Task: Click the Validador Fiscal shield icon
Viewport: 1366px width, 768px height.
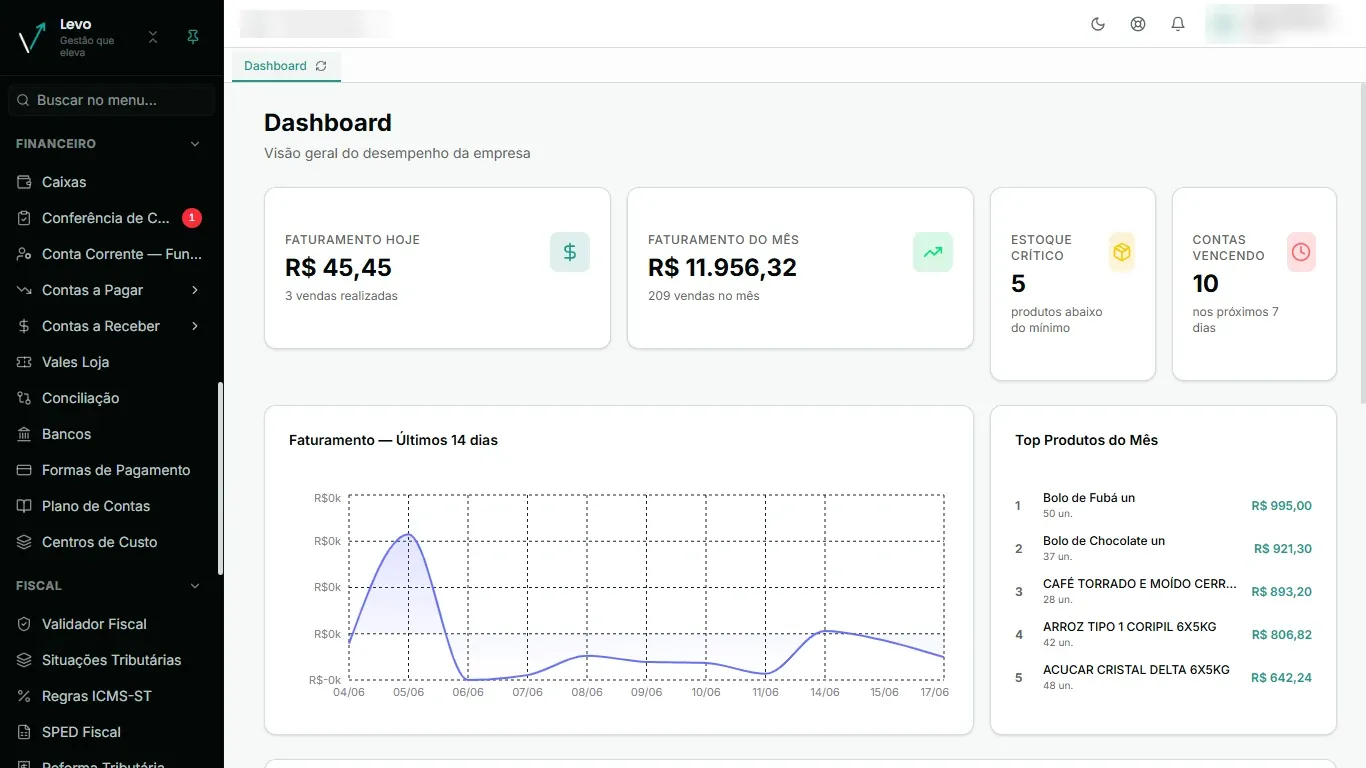Action: tap(24, 624)
